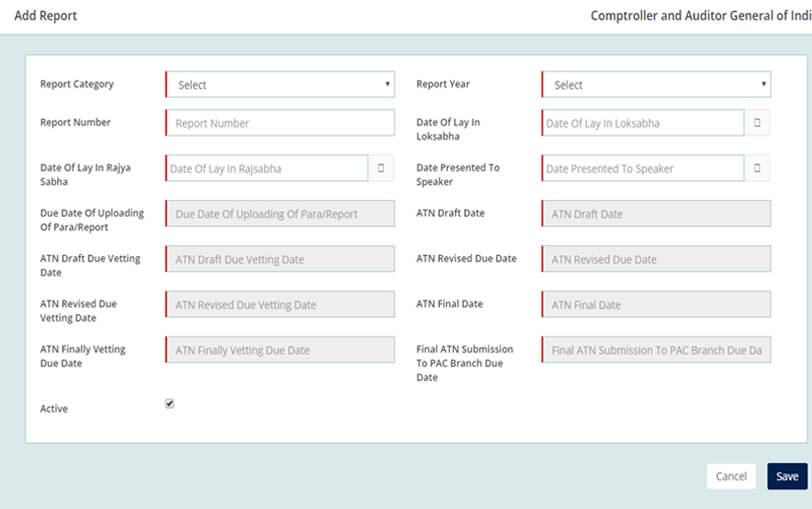This screenshot has width=812, height=509.
Task: Select the ATN Revised Due Vetting Date field
Action: [x=280, y=304]
